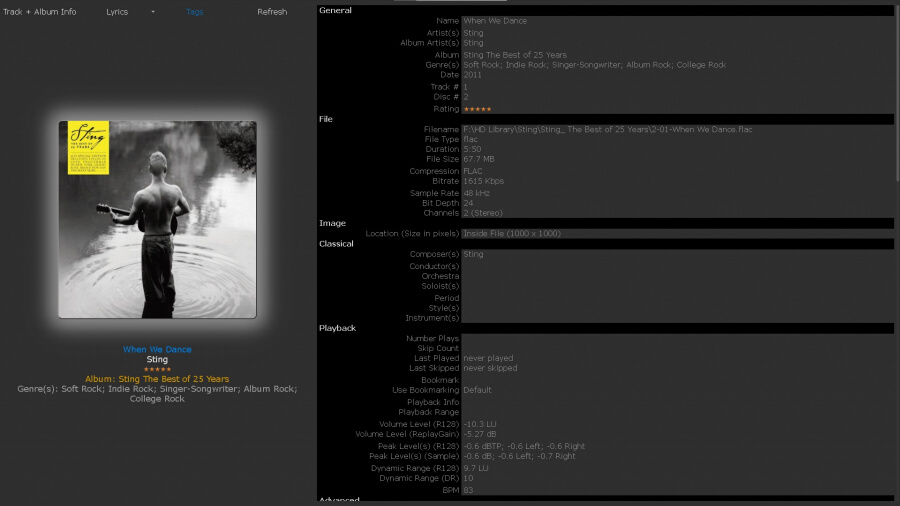Screen dimensions: 900x506
Task: Click the empty Orchestra field
Action: click(678, 276)
